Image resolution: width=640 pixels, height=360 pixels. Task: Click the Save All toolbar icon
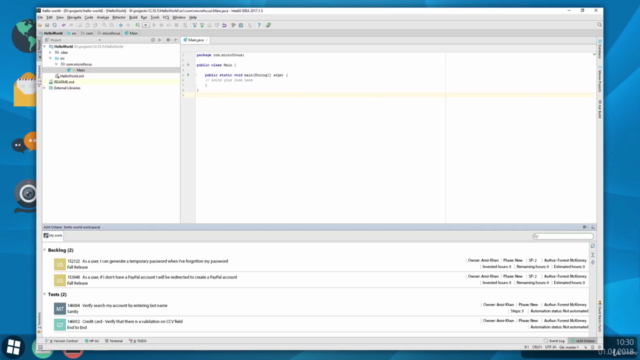coord(47,25)
